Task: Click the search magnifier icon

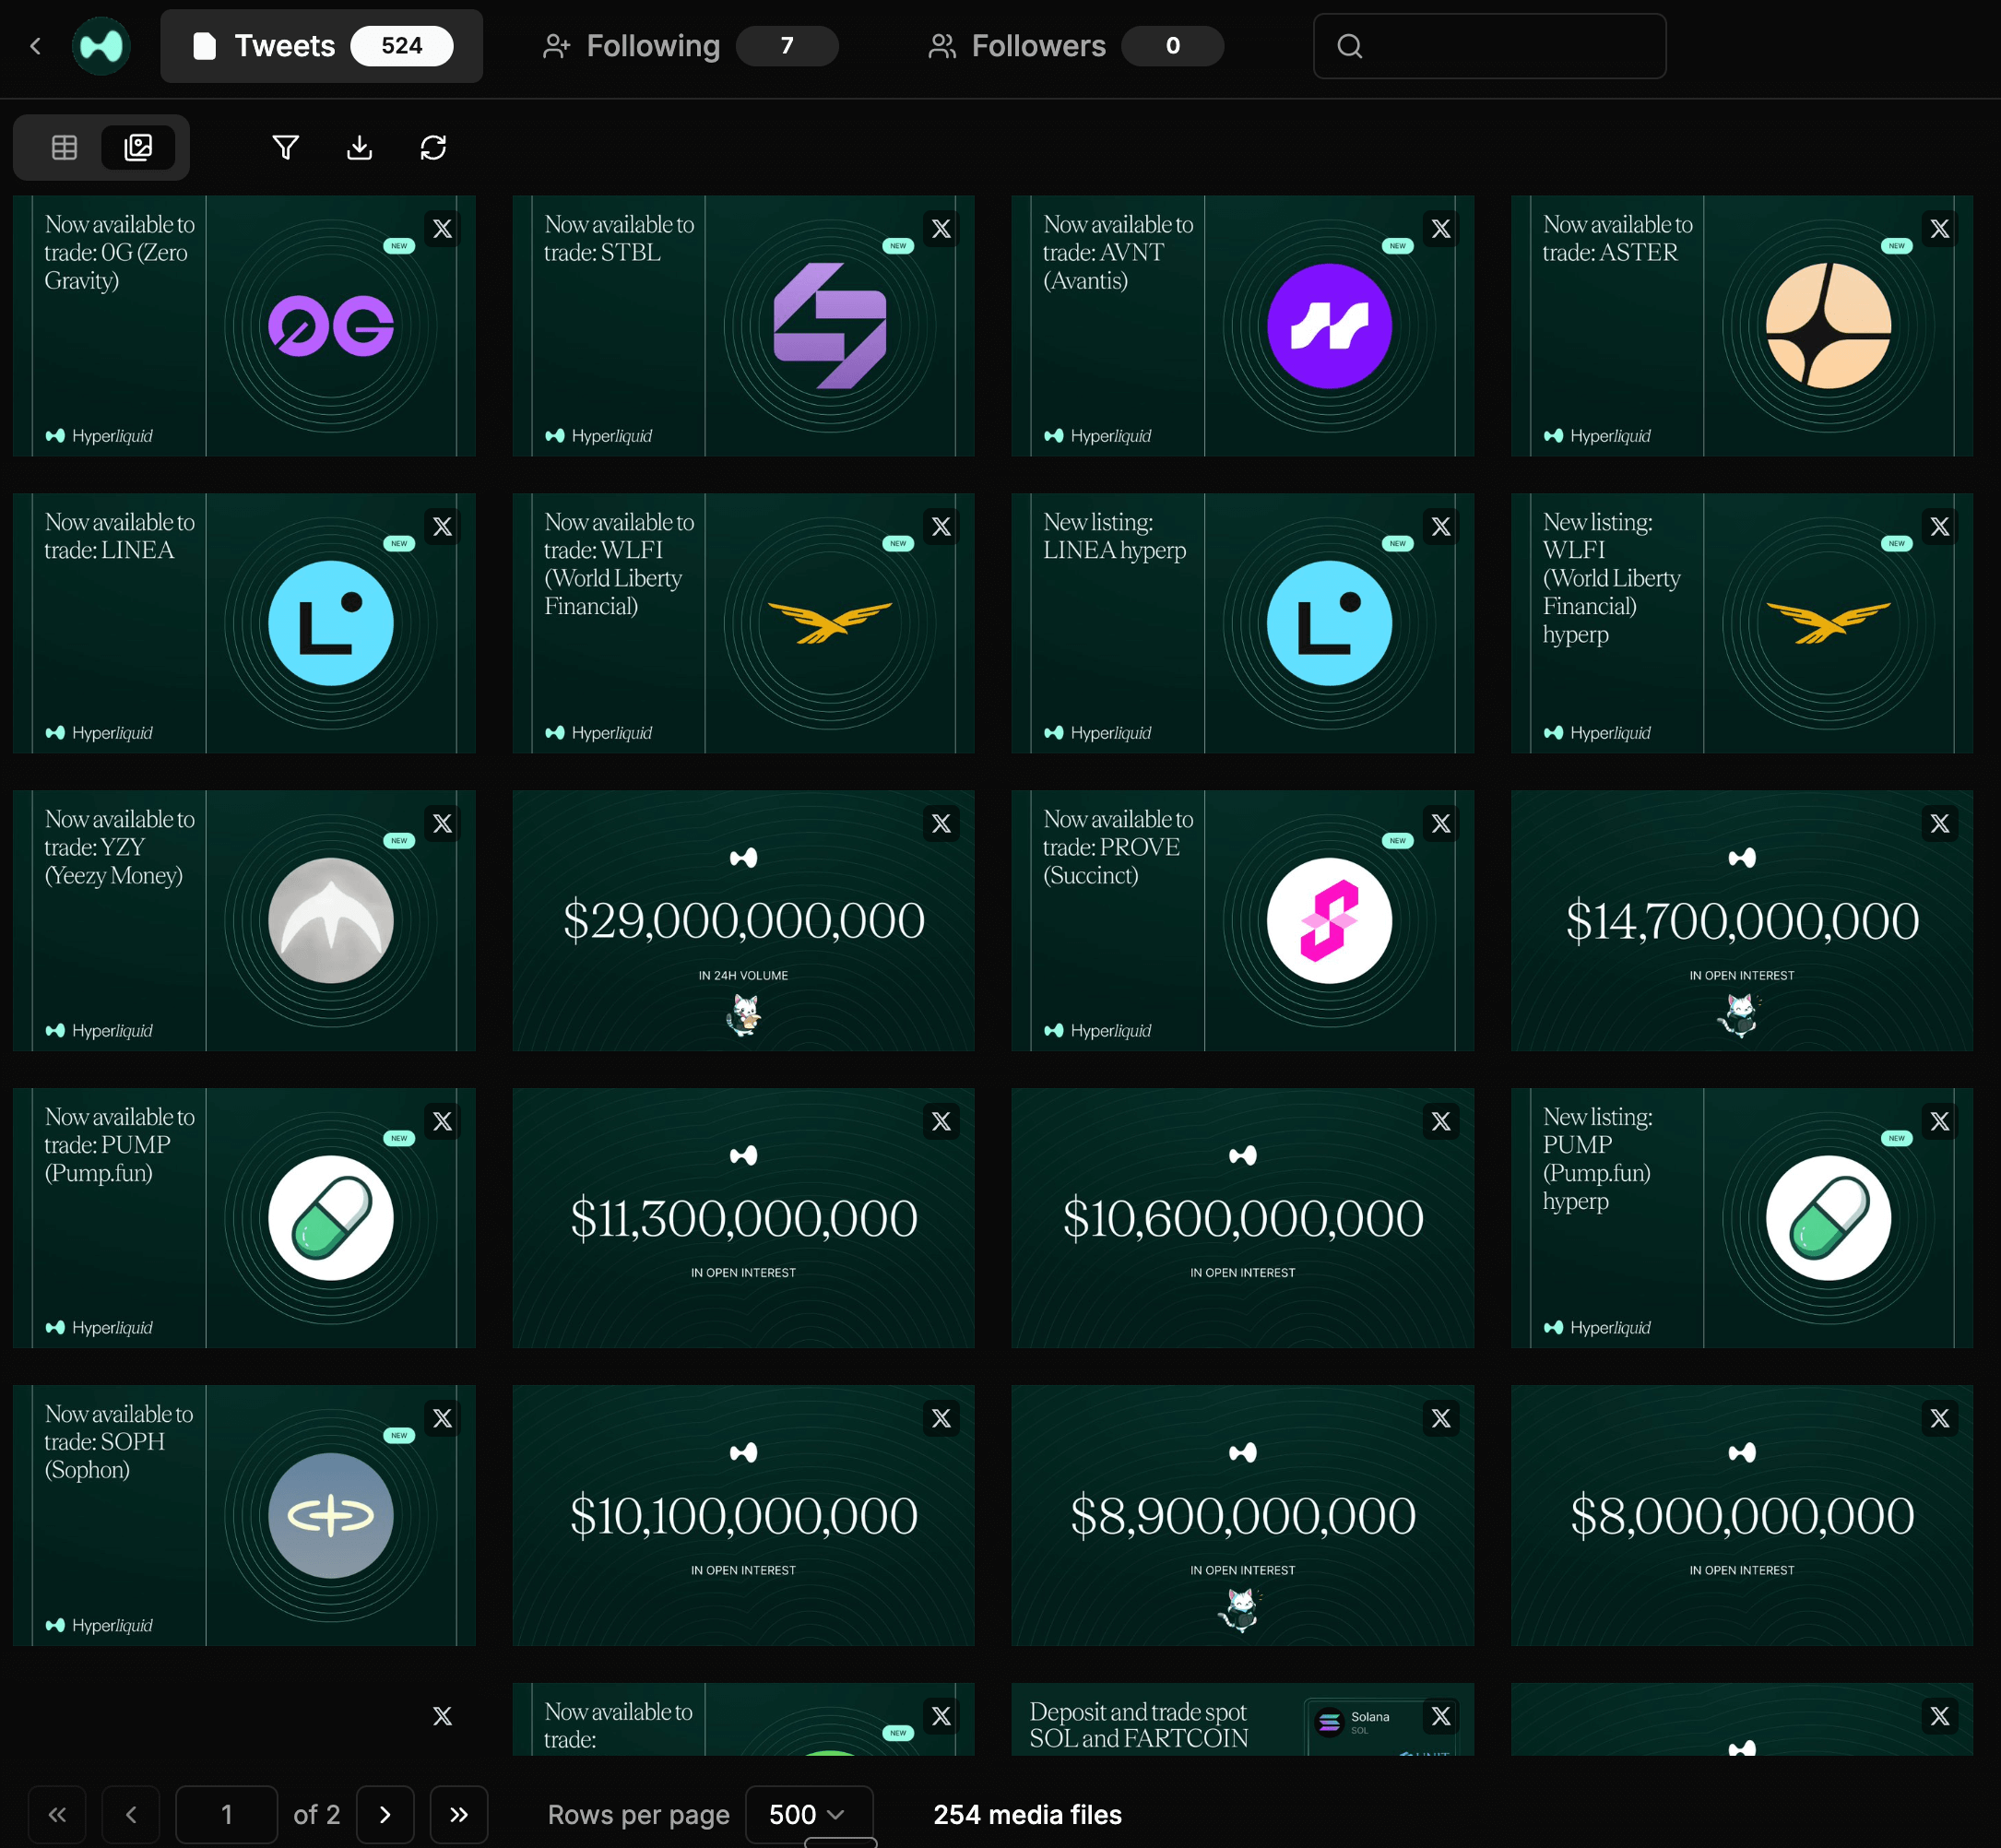Action: [1350, 46]
